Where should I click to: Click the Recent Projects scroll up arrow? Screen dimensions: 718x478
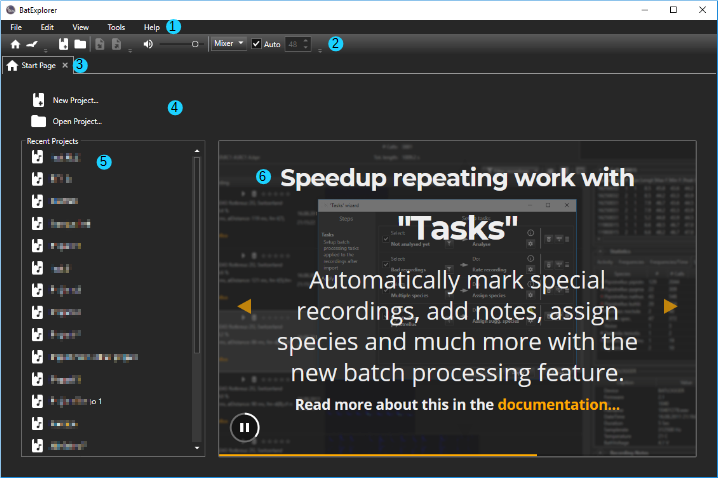[197, 151]
